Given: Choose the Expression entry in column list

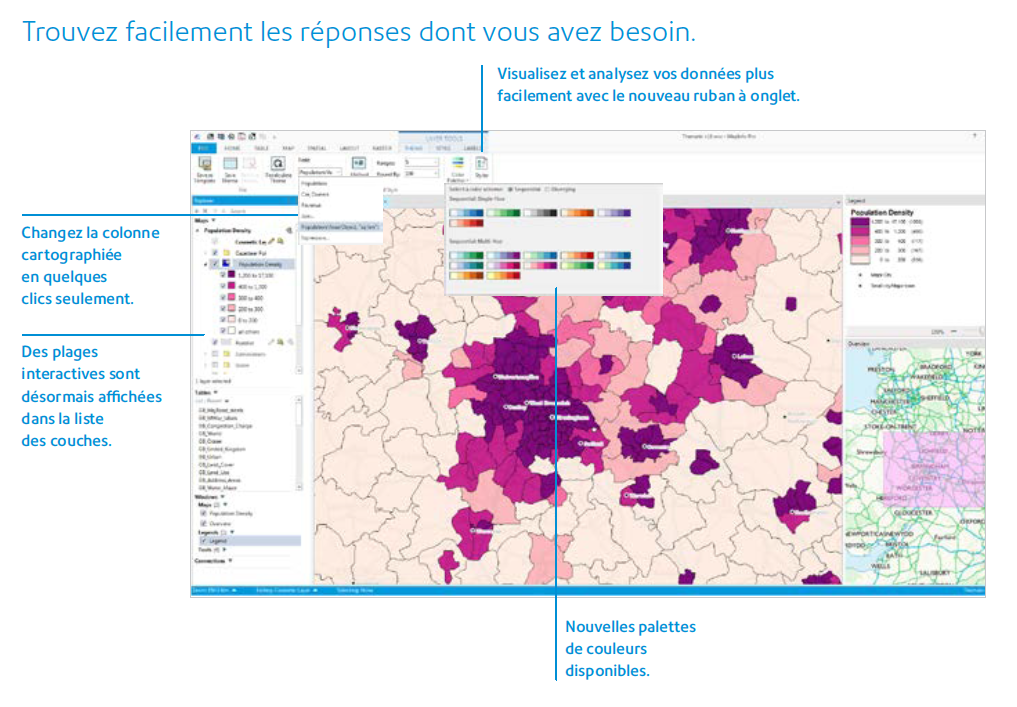Looking at the screenshot, I should 339,238.
